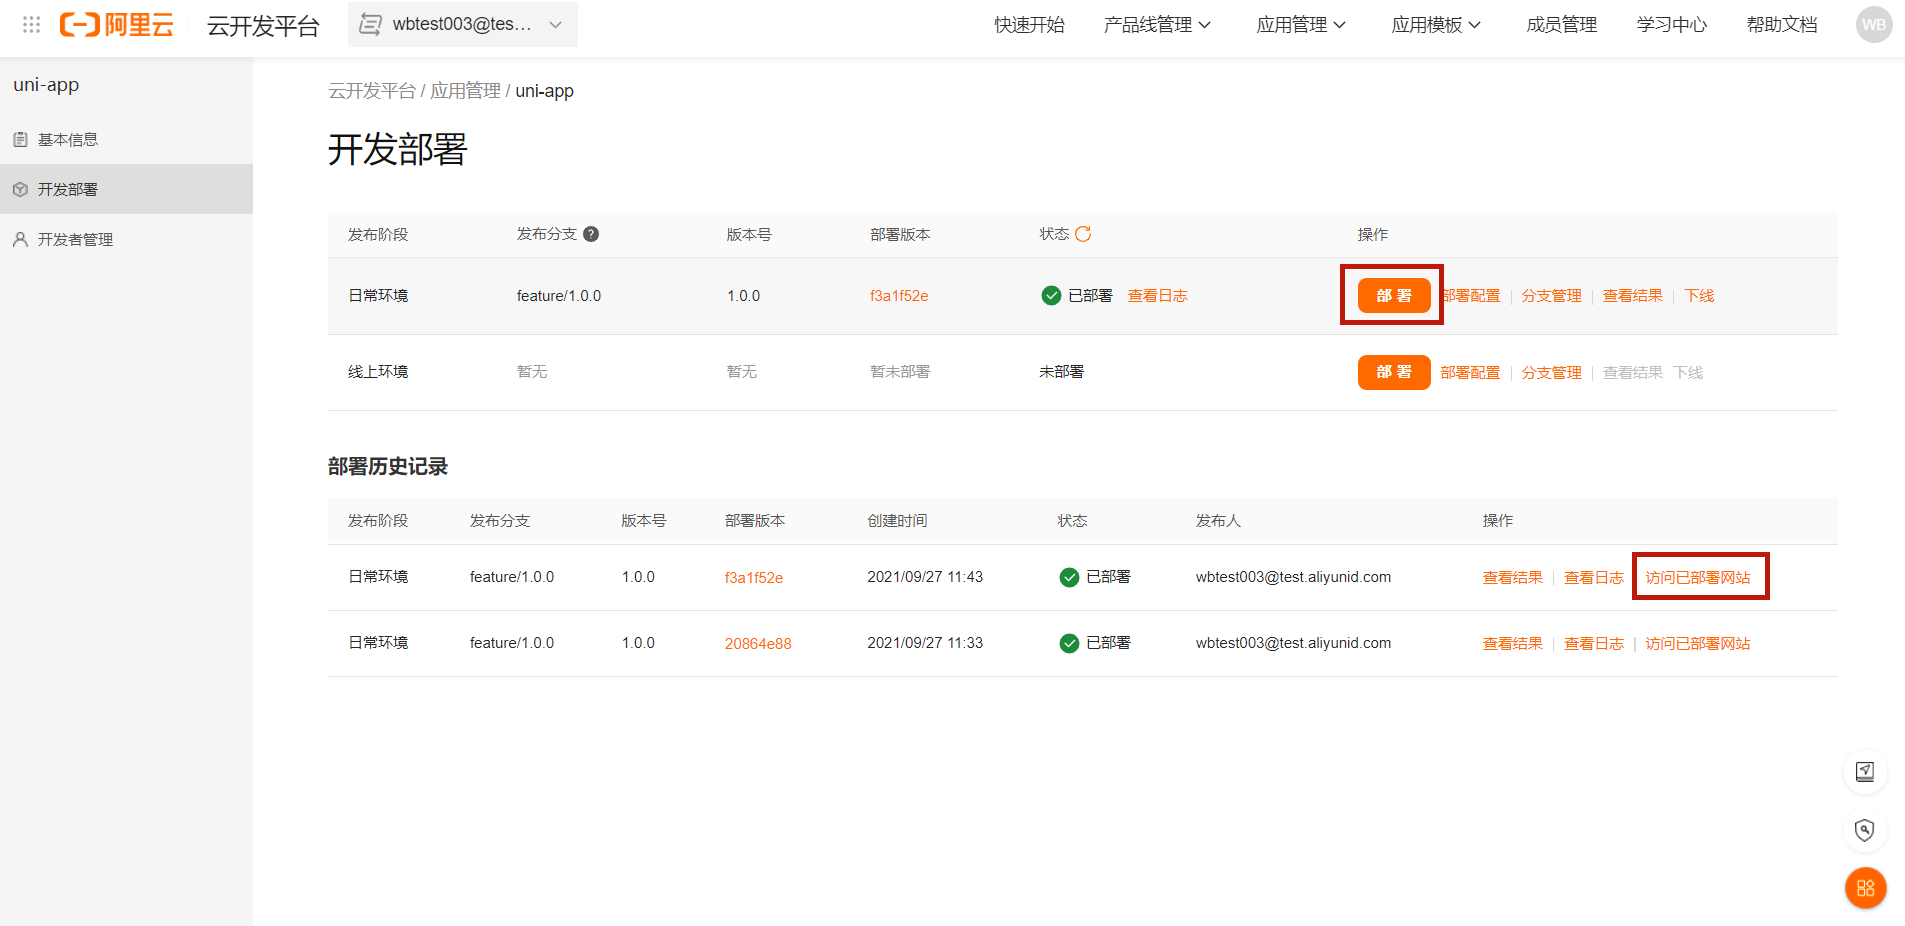Image resolution: width=1905 pixels, height=926 pixels.
Task: Click 查看日志 for the 11:33 record
Action: pos(1594,644)
